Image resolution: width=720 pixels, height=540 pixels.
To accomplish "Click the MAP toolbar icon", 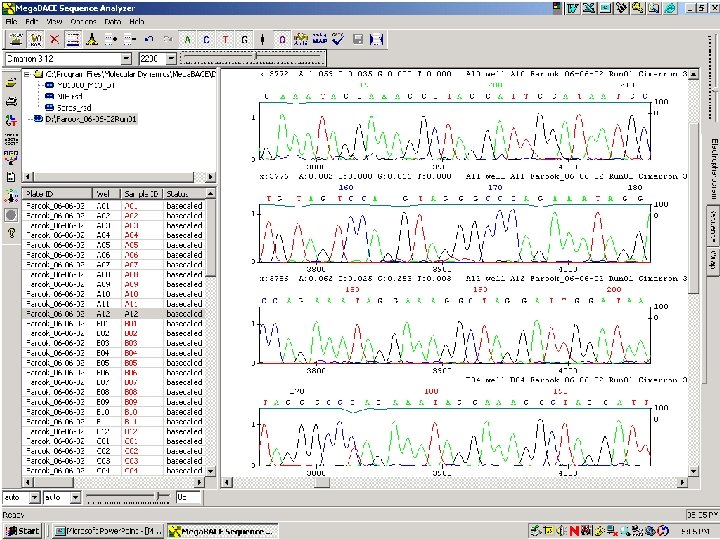I will pos(319,39).
